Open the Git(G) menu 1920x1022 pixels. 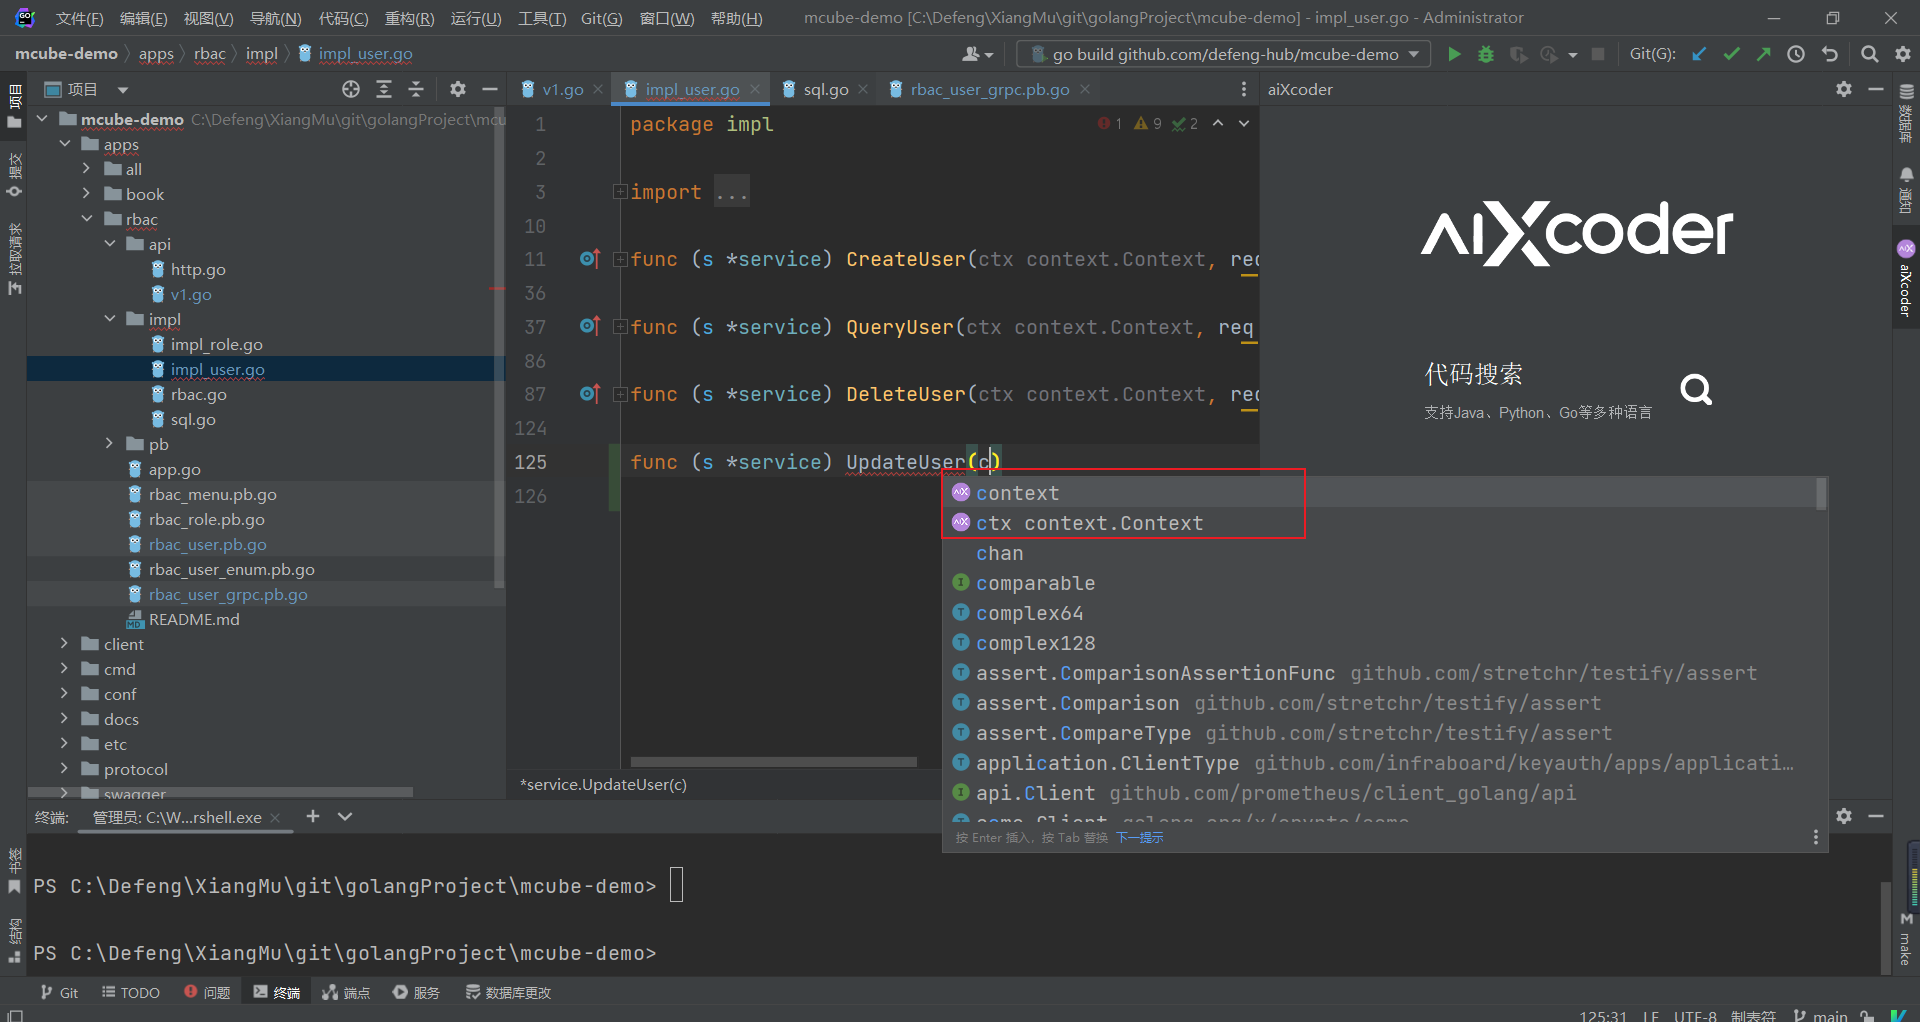pyautogui.click(x=601, y=18)
